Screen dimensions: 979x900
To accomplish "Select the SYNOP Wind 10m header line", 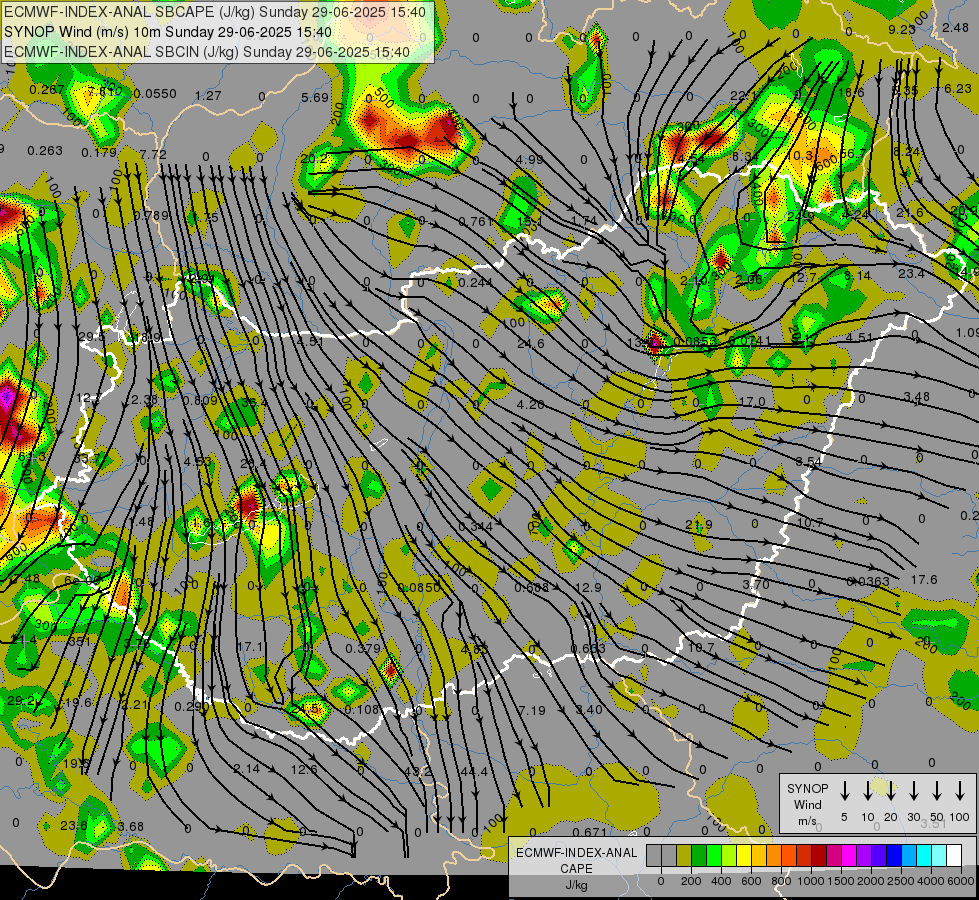I will click(x=167, y=32).
